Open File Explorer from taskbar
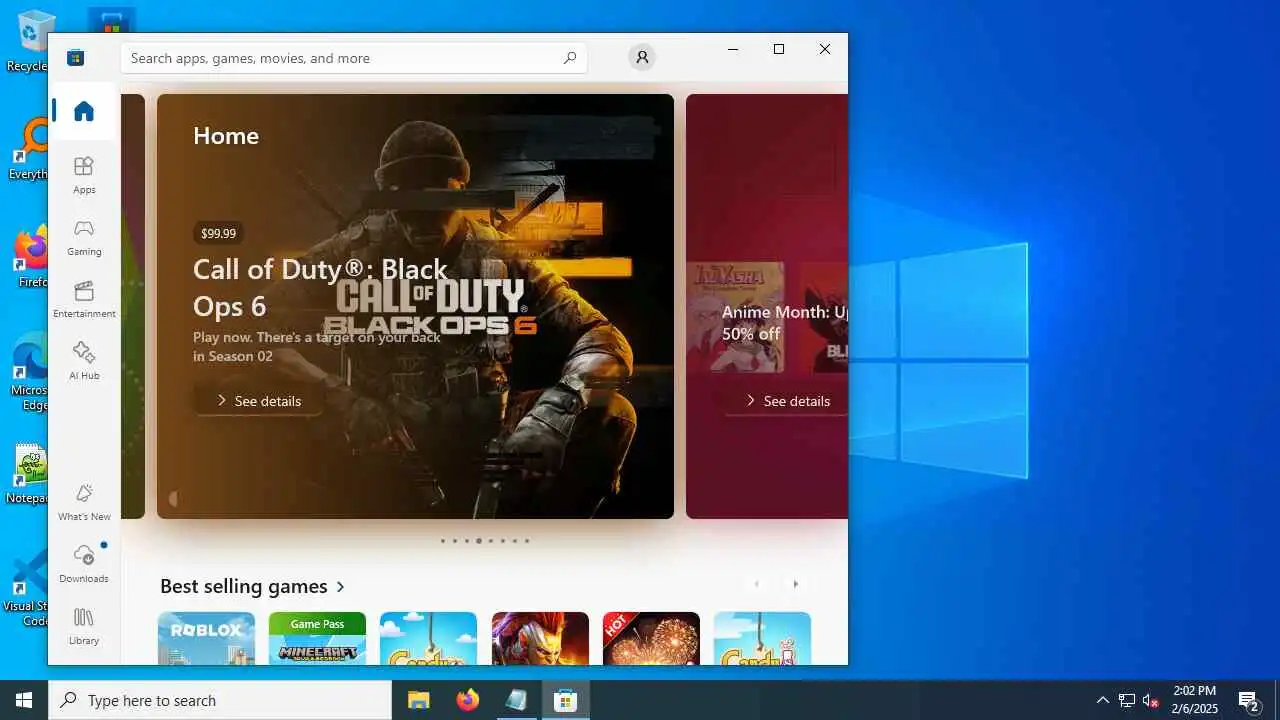The image size is (1280, 720). click(419, 700)
